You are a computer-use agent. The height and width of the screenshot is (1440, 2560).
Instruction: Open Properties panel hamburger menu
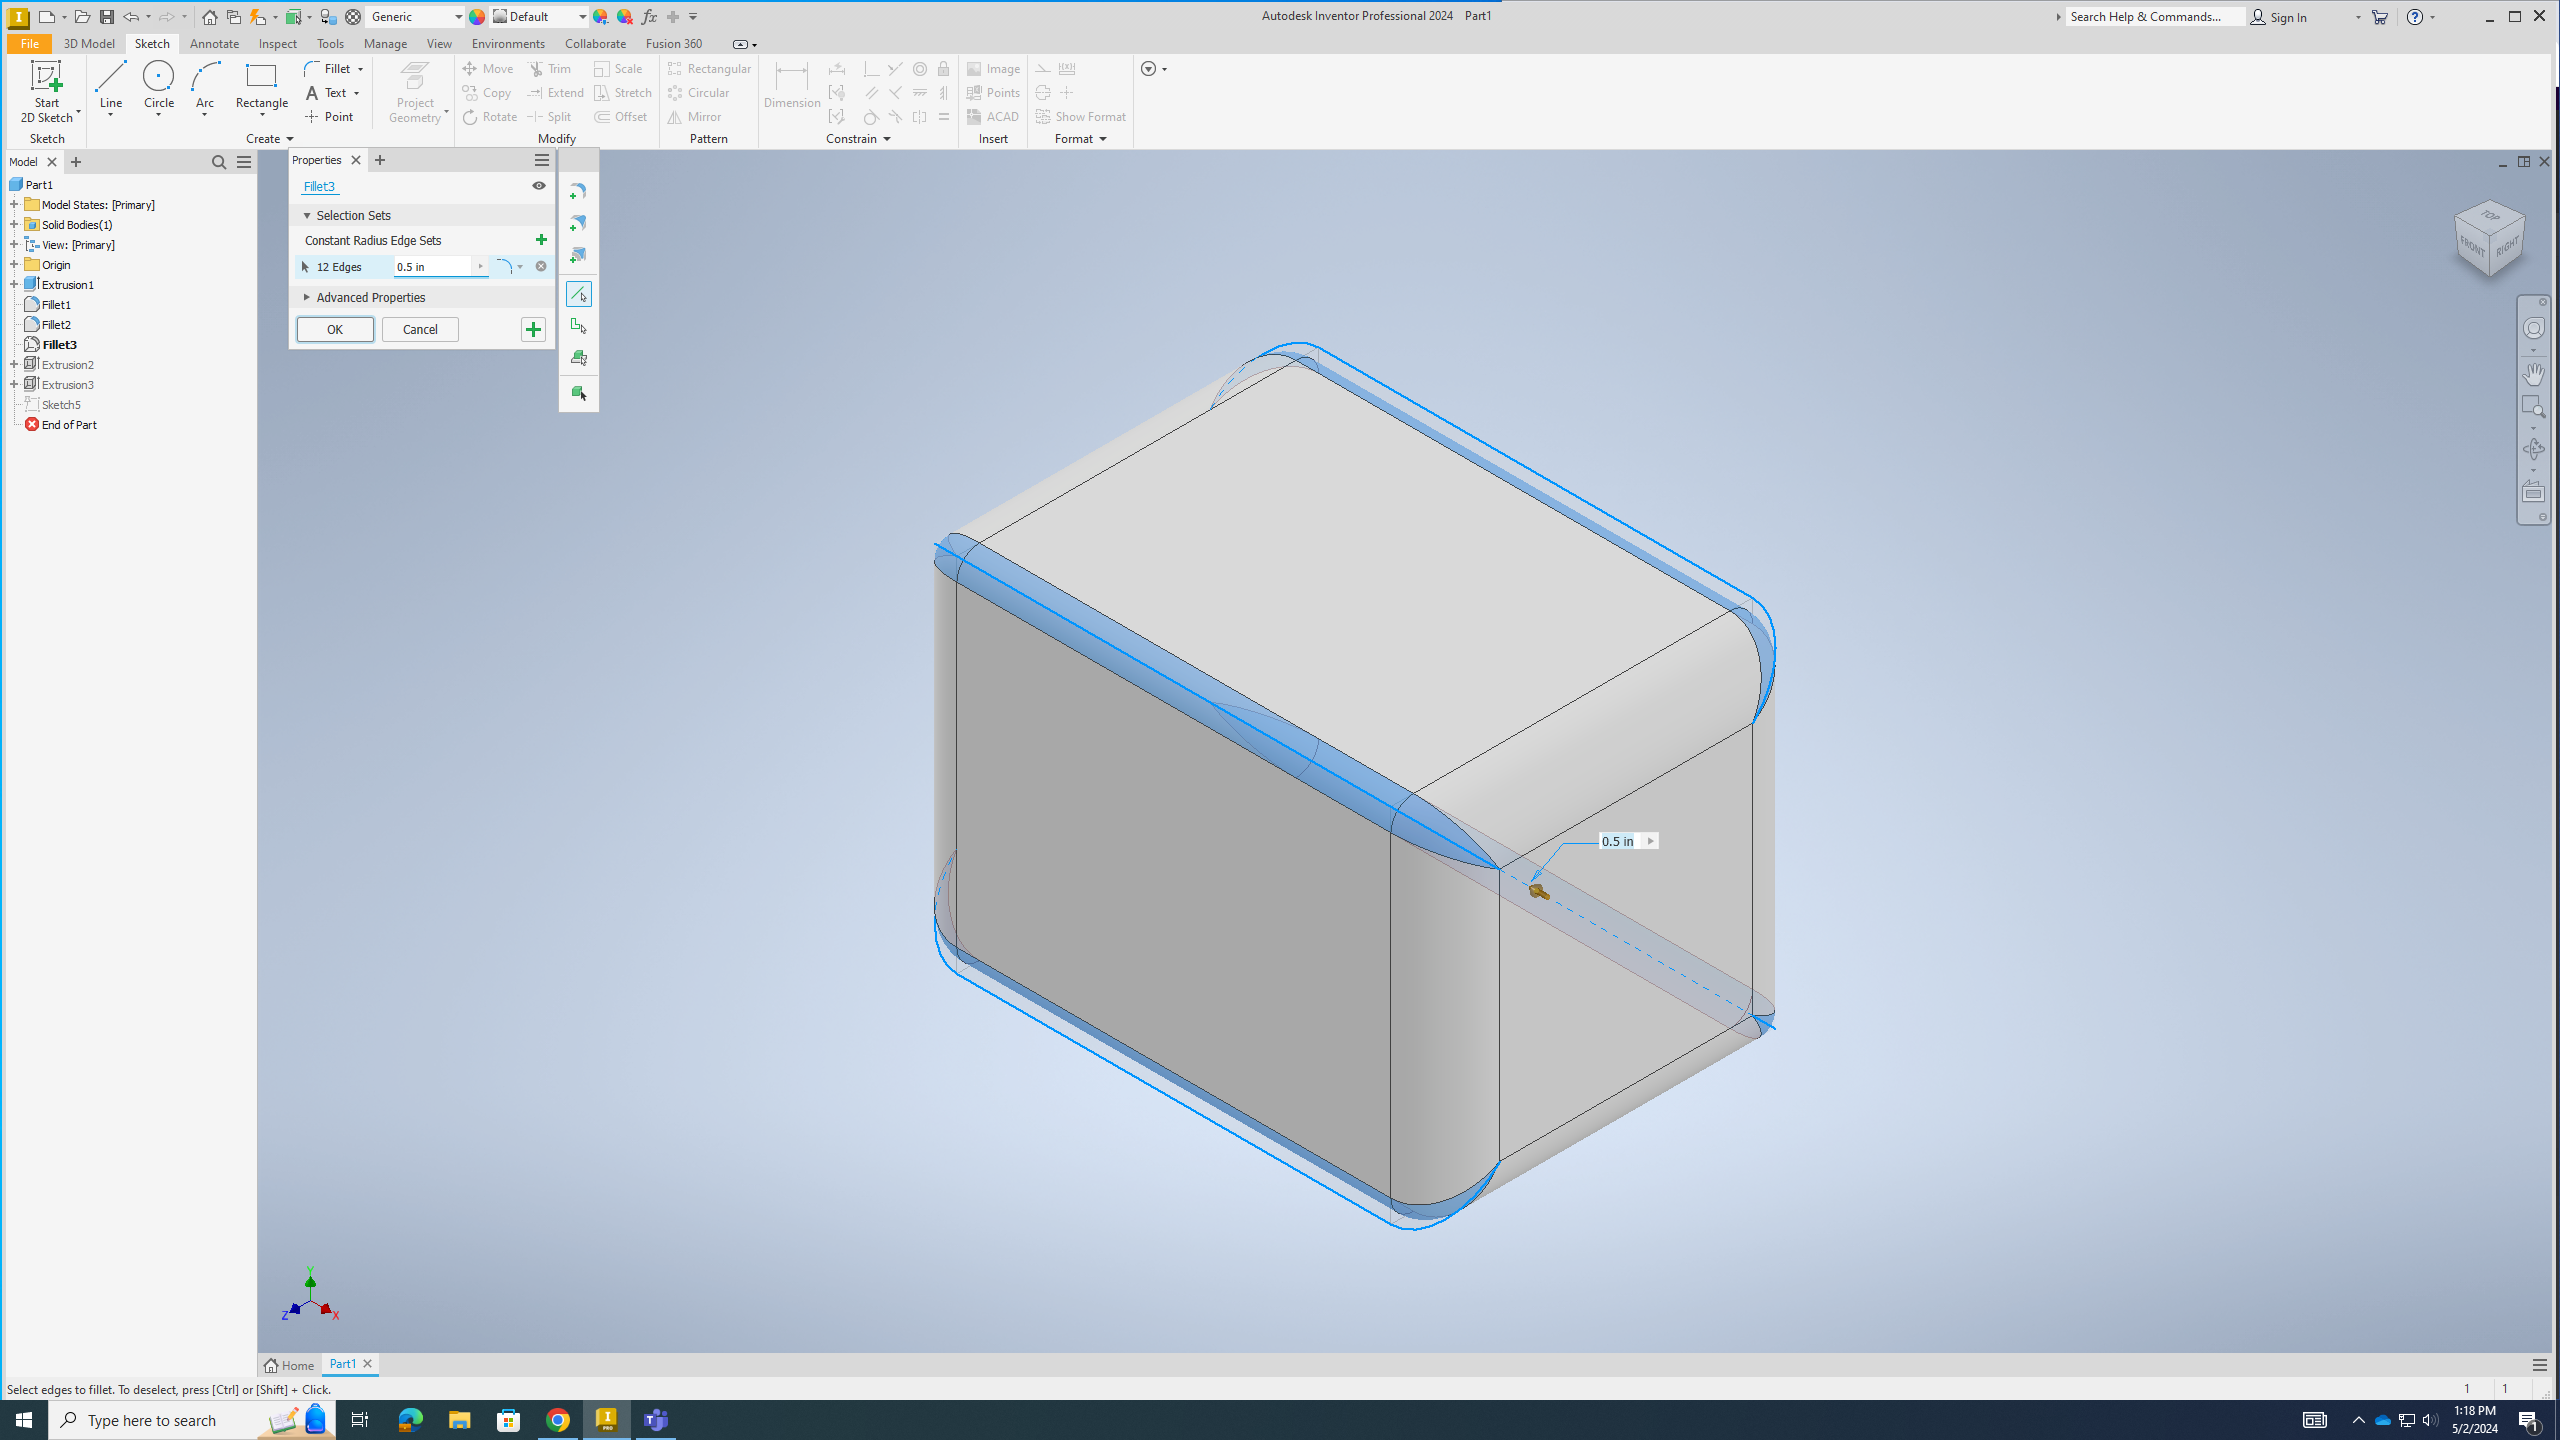[x=542, y=160]
